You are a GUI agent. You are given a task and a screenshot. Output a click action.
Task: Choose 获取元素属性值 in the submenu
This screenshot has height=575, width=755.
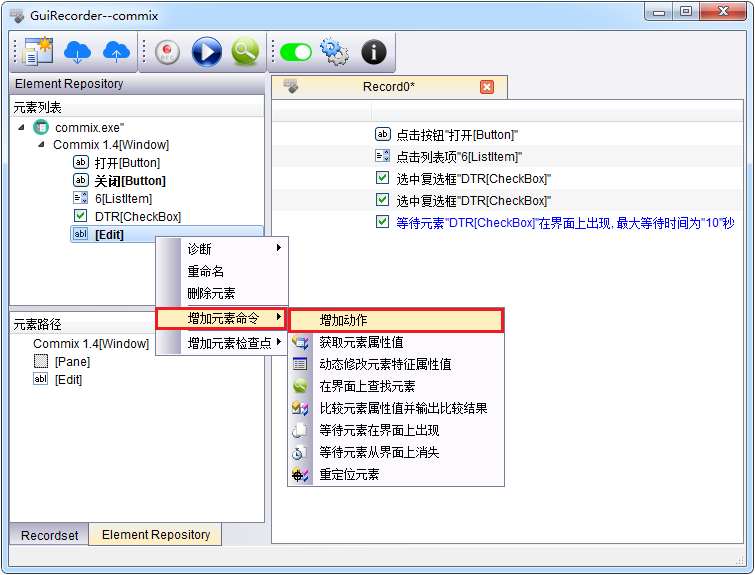[396, 342]
